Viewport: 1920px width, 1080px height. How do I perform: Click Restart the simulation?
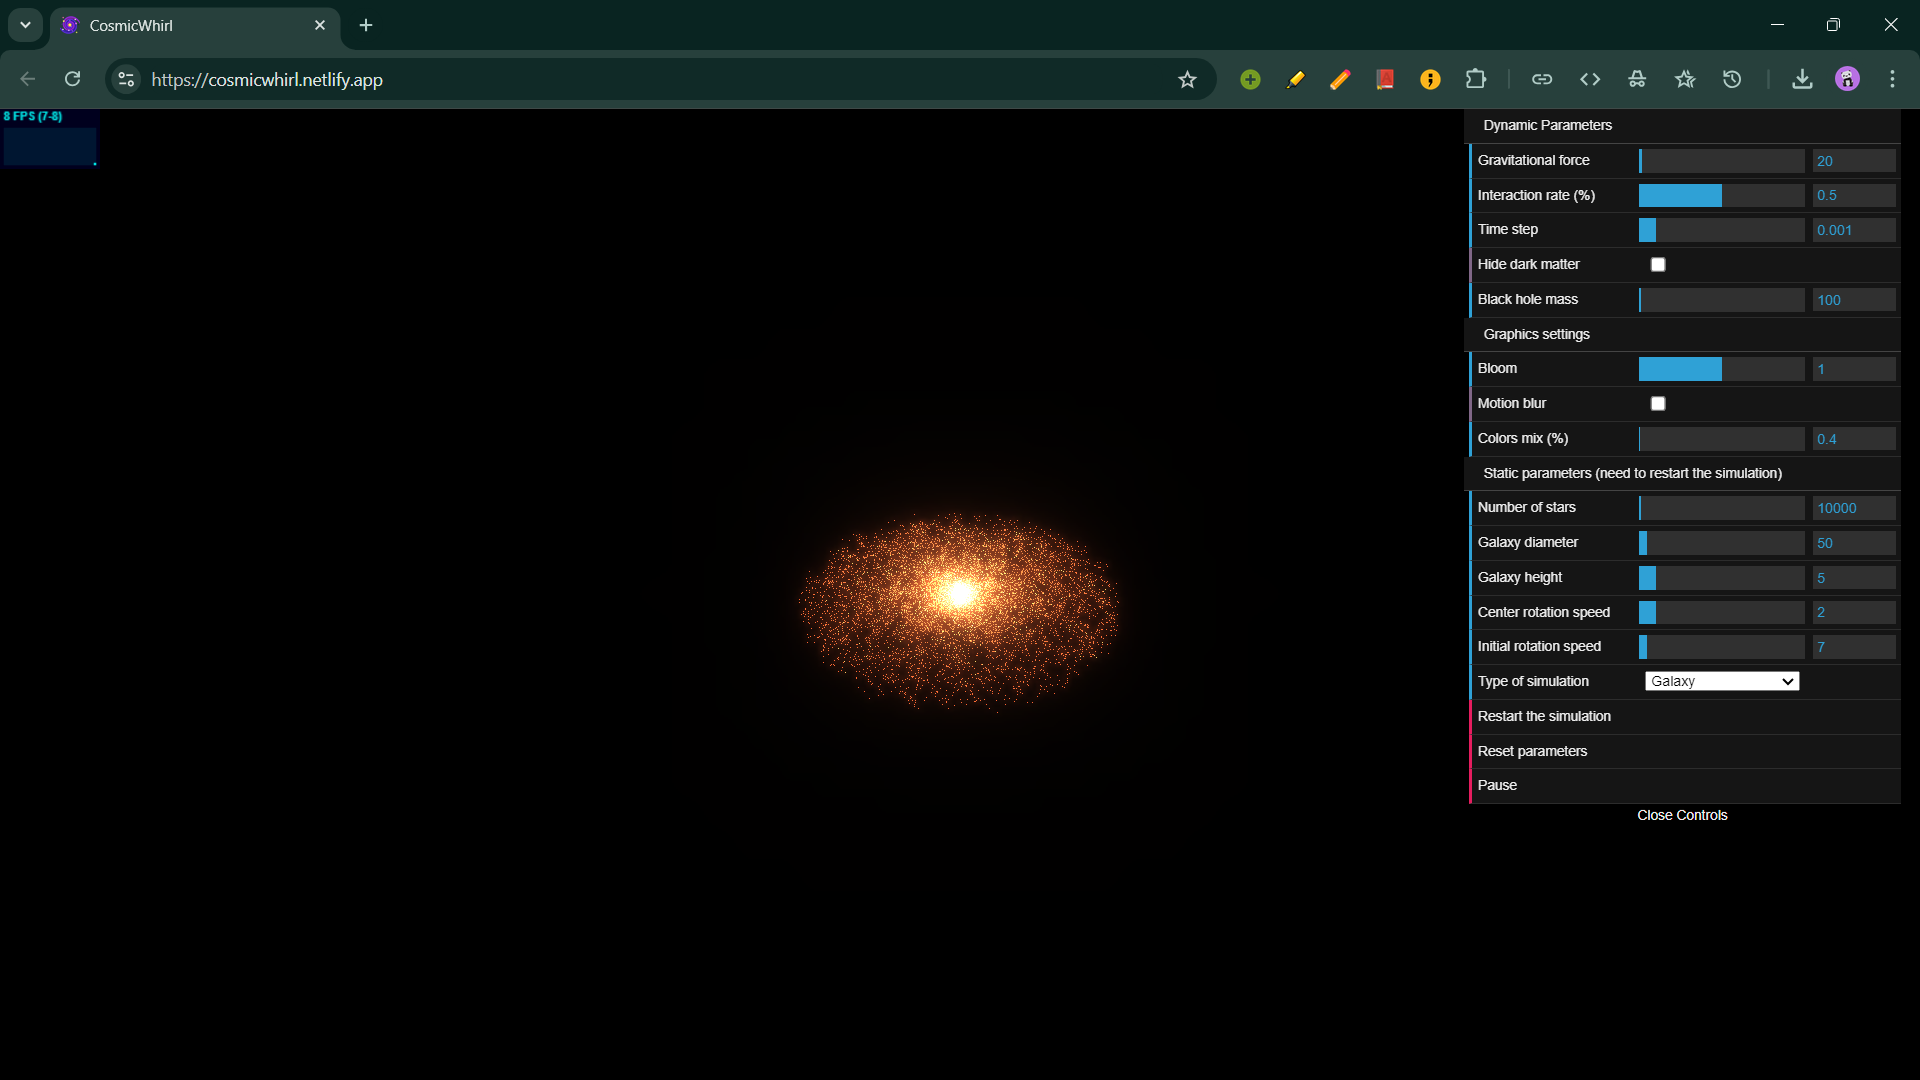(1685, 716)
